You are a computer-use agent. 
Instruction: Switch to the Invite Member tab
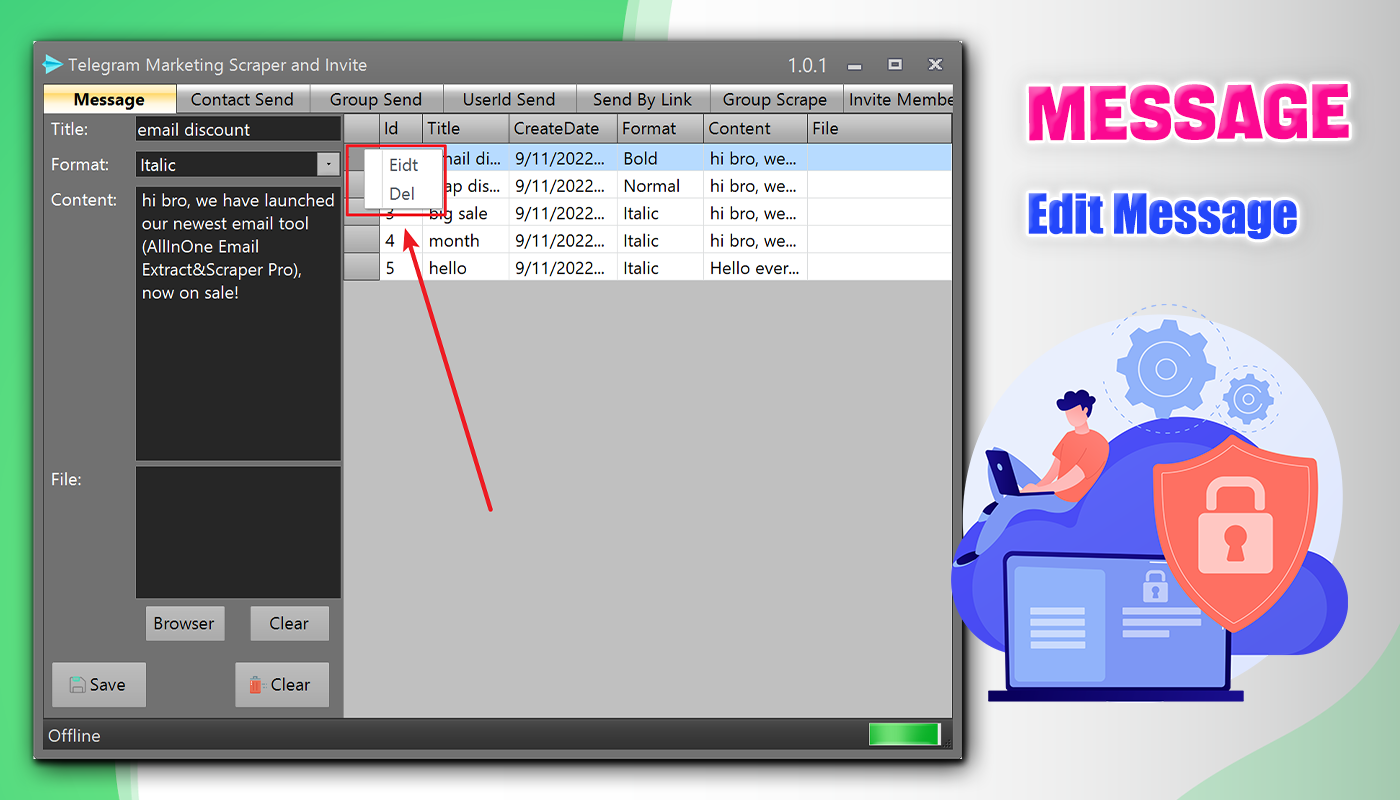point(898,99)
